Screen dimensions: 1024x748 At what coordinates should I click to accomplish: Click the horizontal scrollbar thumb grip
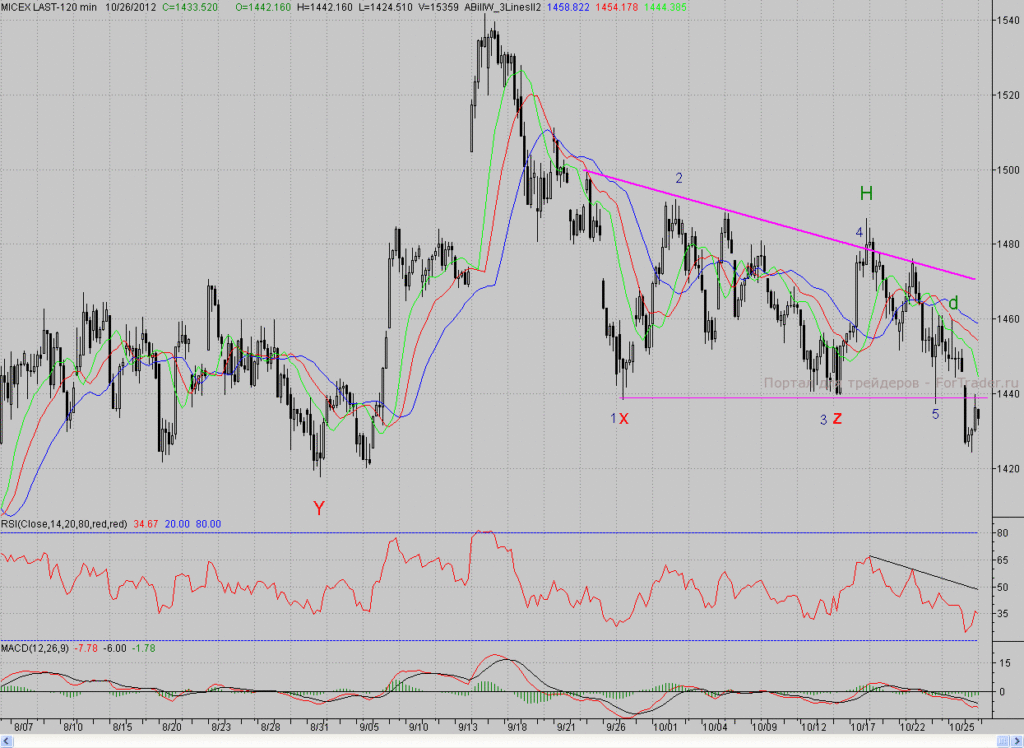tap(1004, 742)
